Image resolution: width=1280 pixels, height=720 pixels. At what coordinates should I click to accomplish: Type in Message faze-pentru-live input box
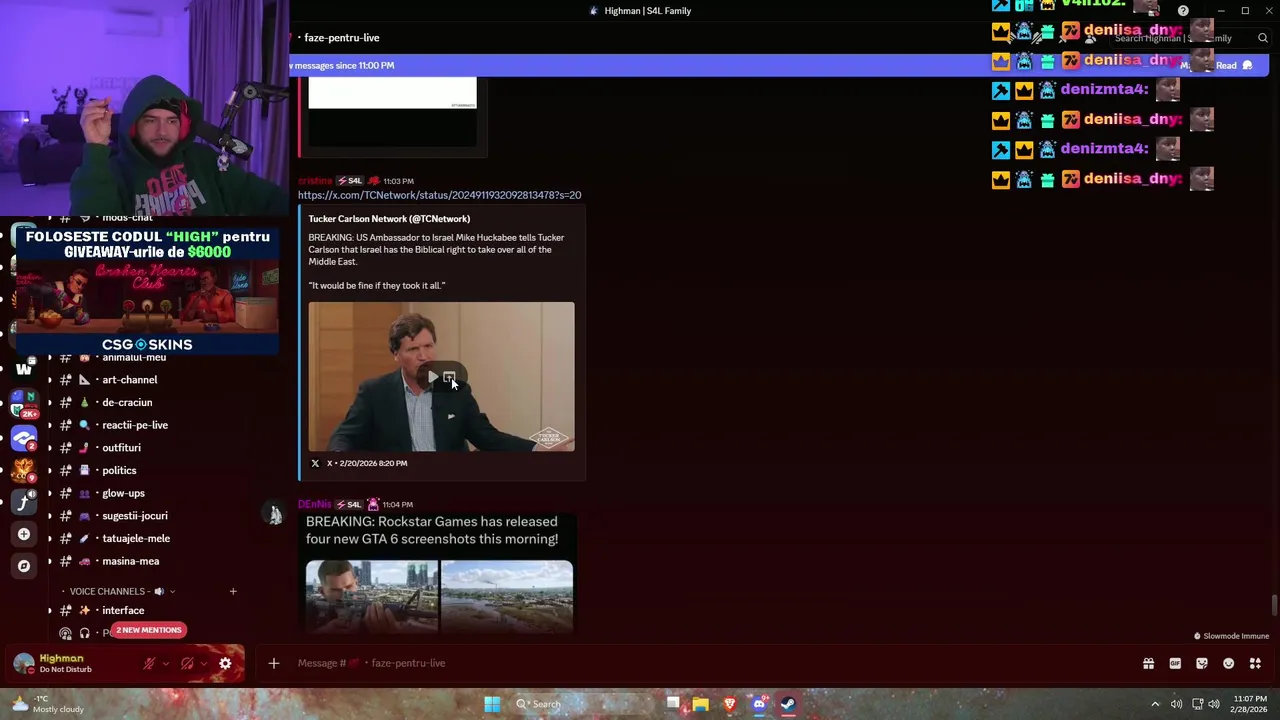[x=700, y=663]
